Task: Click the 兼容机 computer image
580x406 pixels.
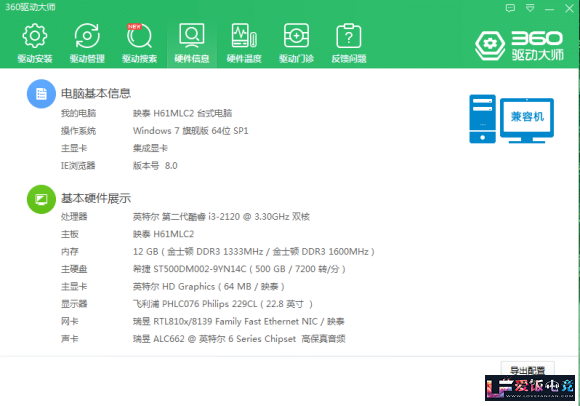Action: point(512,119)
